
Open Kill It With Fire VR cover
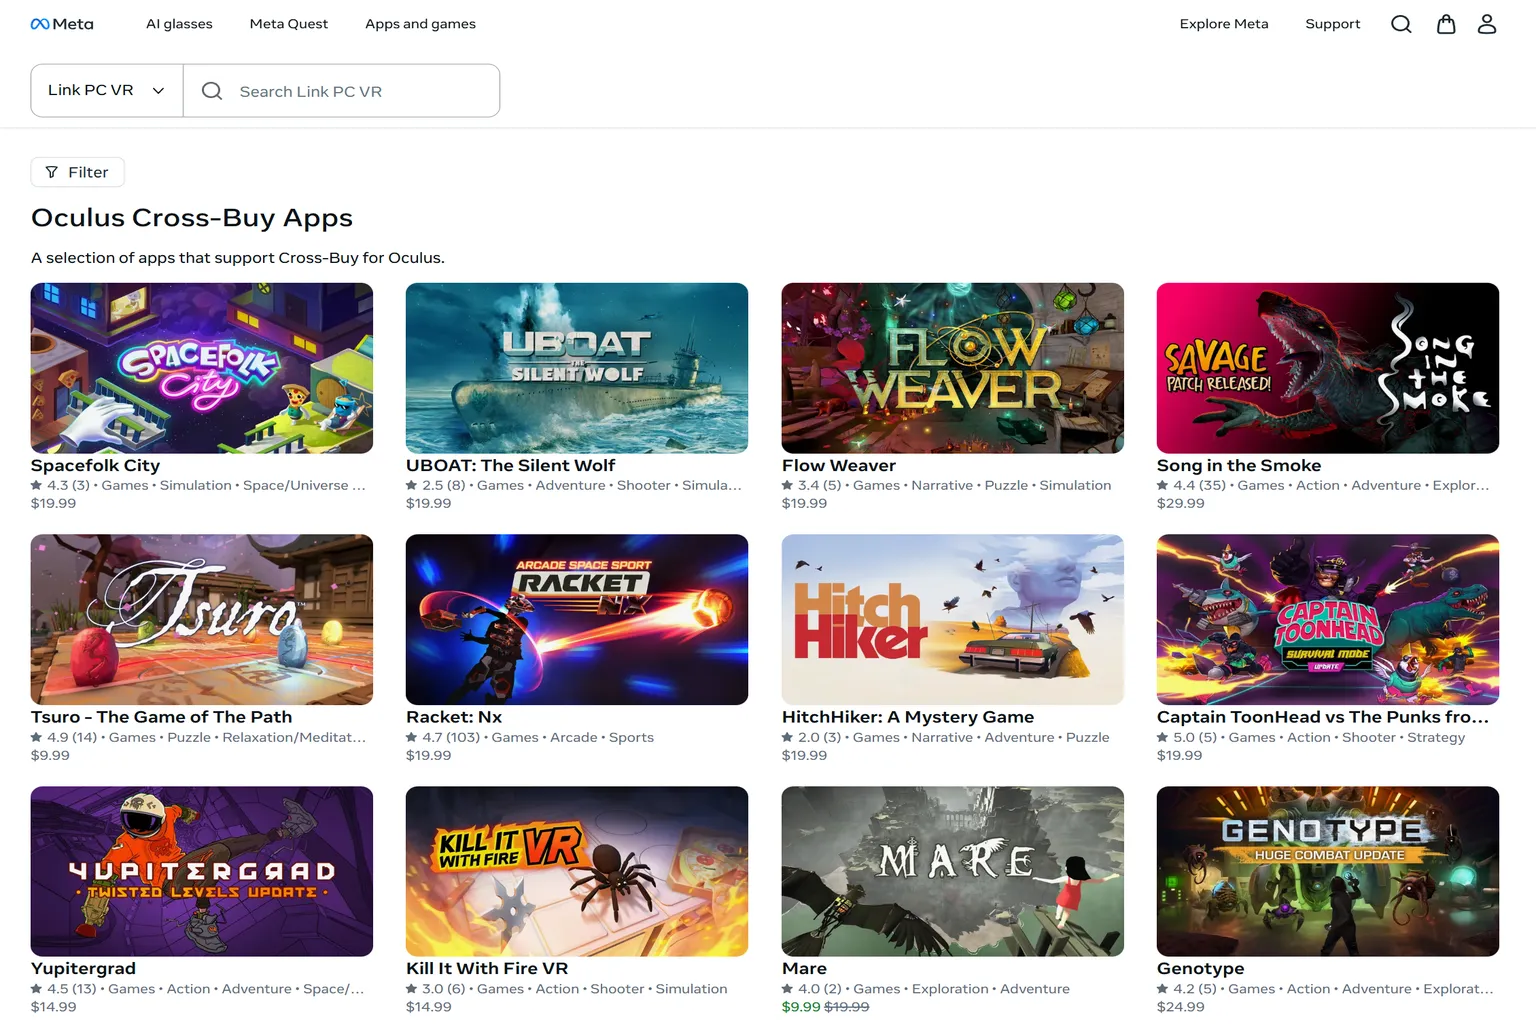pyautogui.click(x=577, y=871)
